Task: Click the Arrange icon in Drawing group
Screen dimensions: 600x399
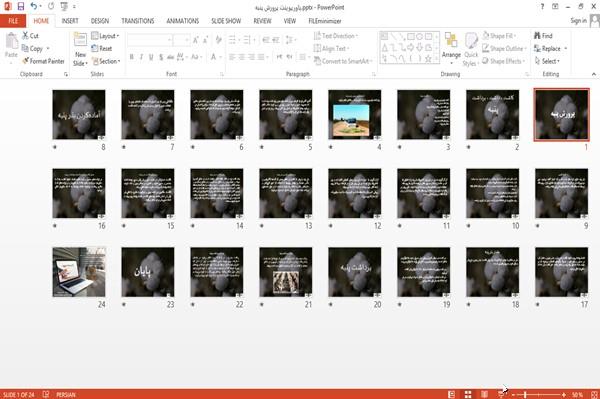Action: point(451,41)
